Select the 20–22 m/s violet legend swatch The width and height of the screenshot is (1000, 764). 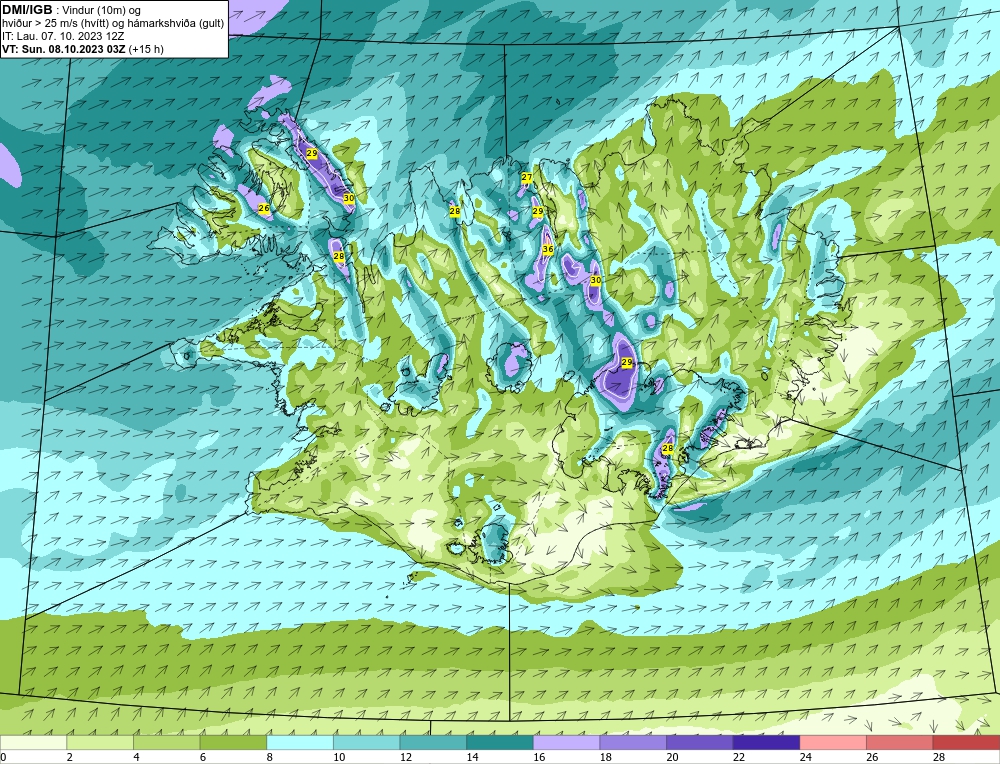(700, 742)
